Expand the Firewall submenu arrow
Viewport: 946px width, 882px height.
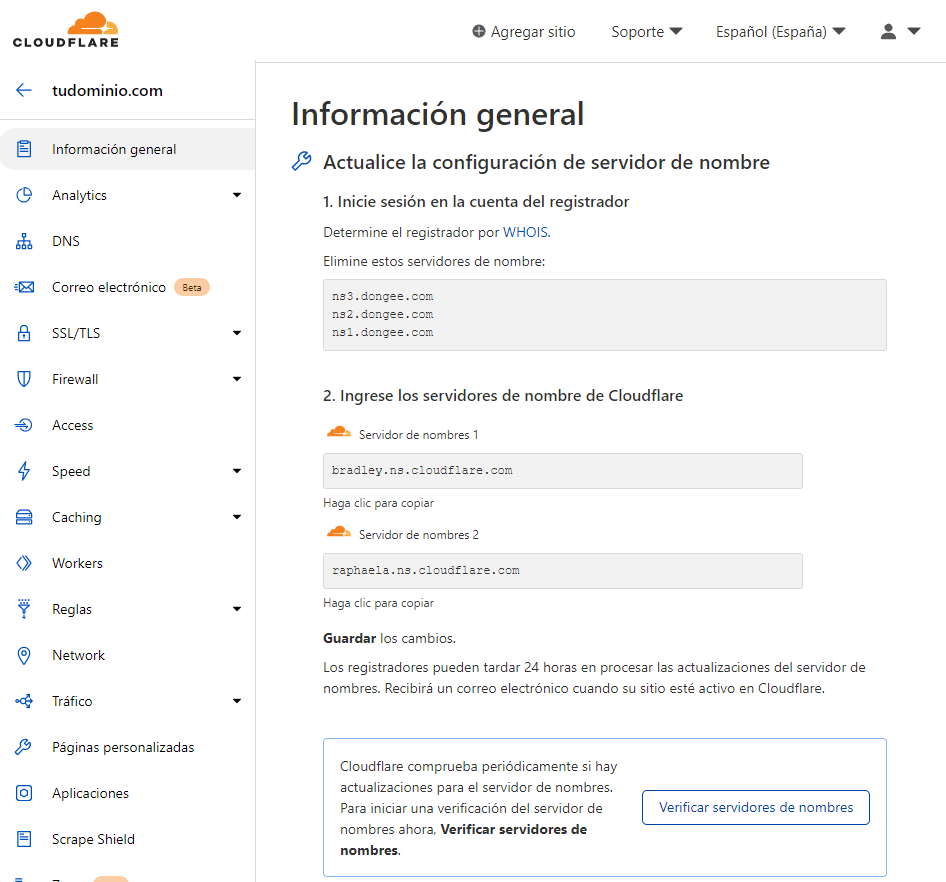[x=237, y=379]
